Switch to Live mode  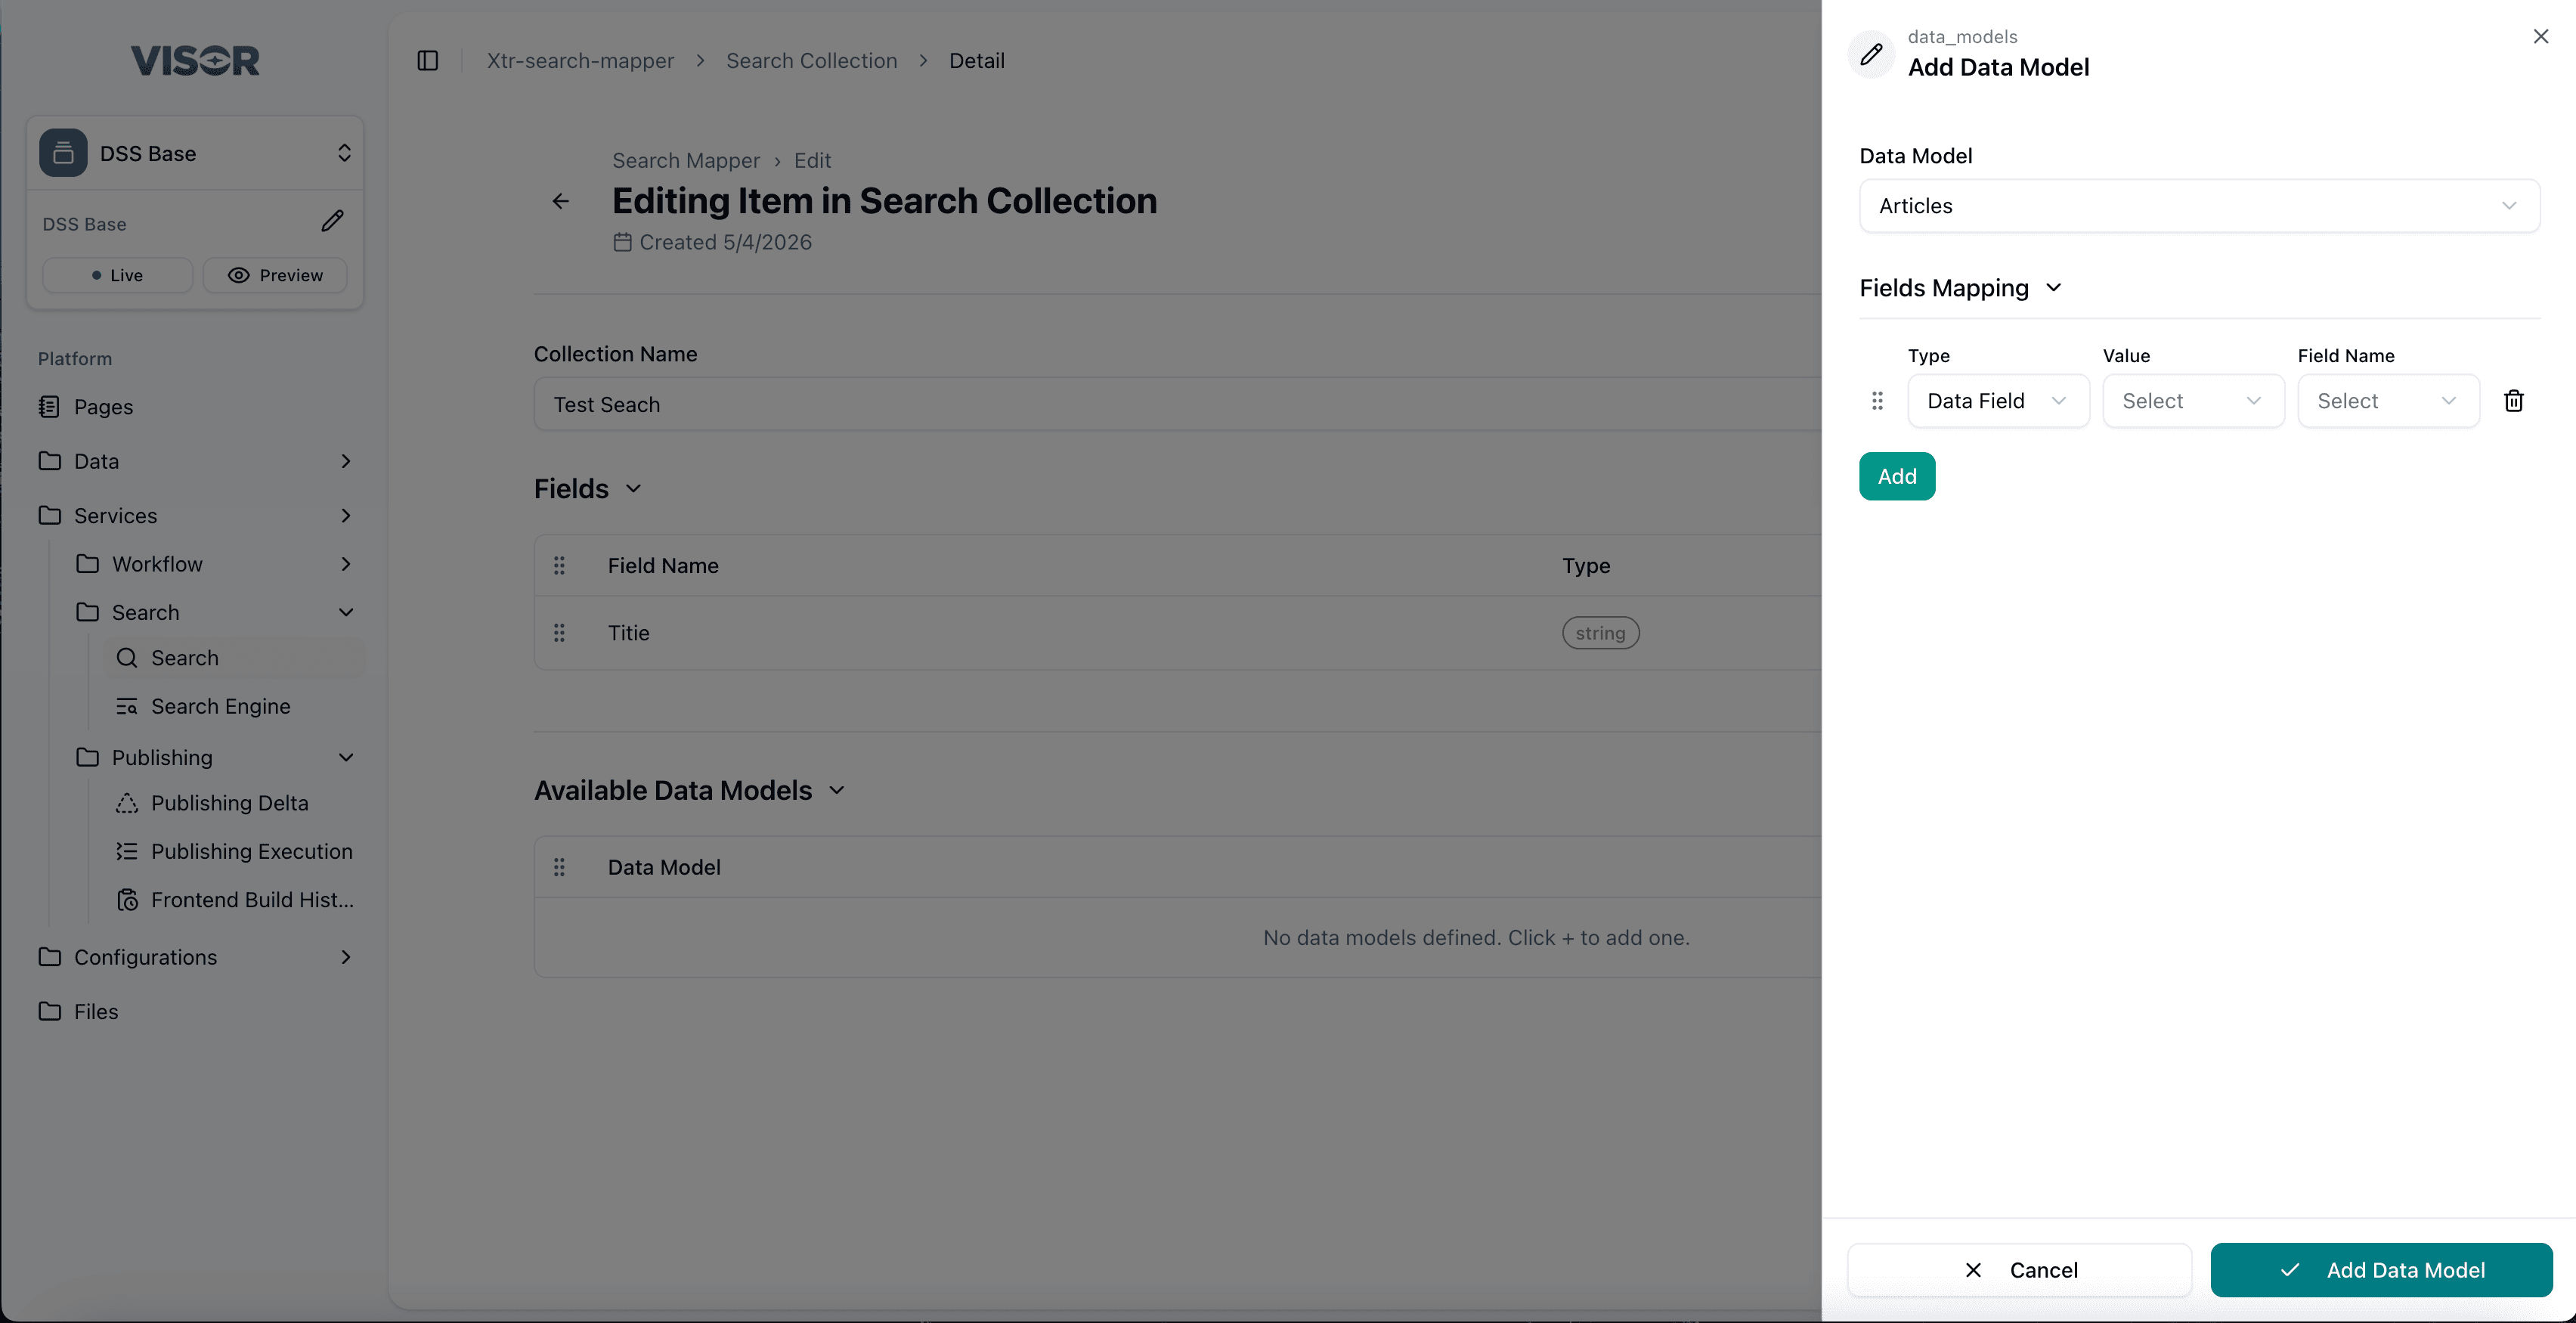(117, 275)
